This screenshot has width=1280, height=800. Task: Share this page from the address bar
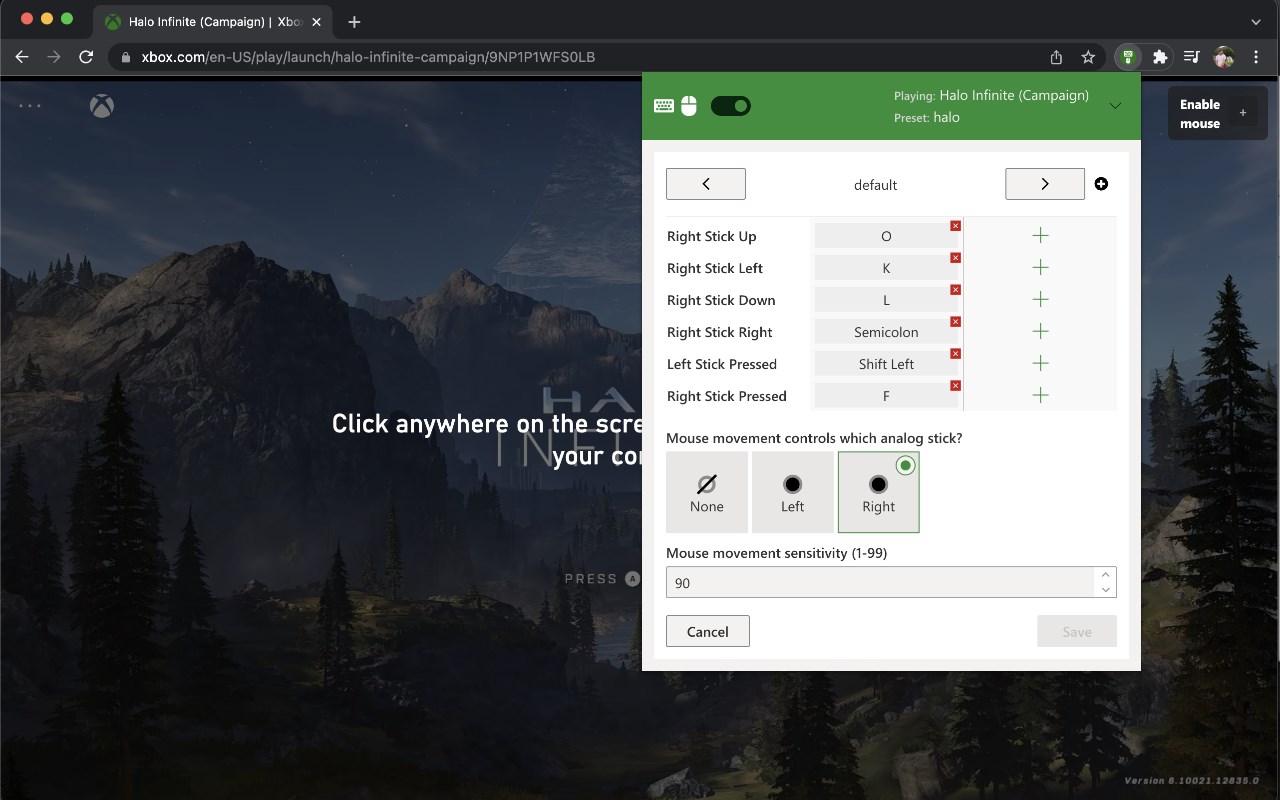1056,57
